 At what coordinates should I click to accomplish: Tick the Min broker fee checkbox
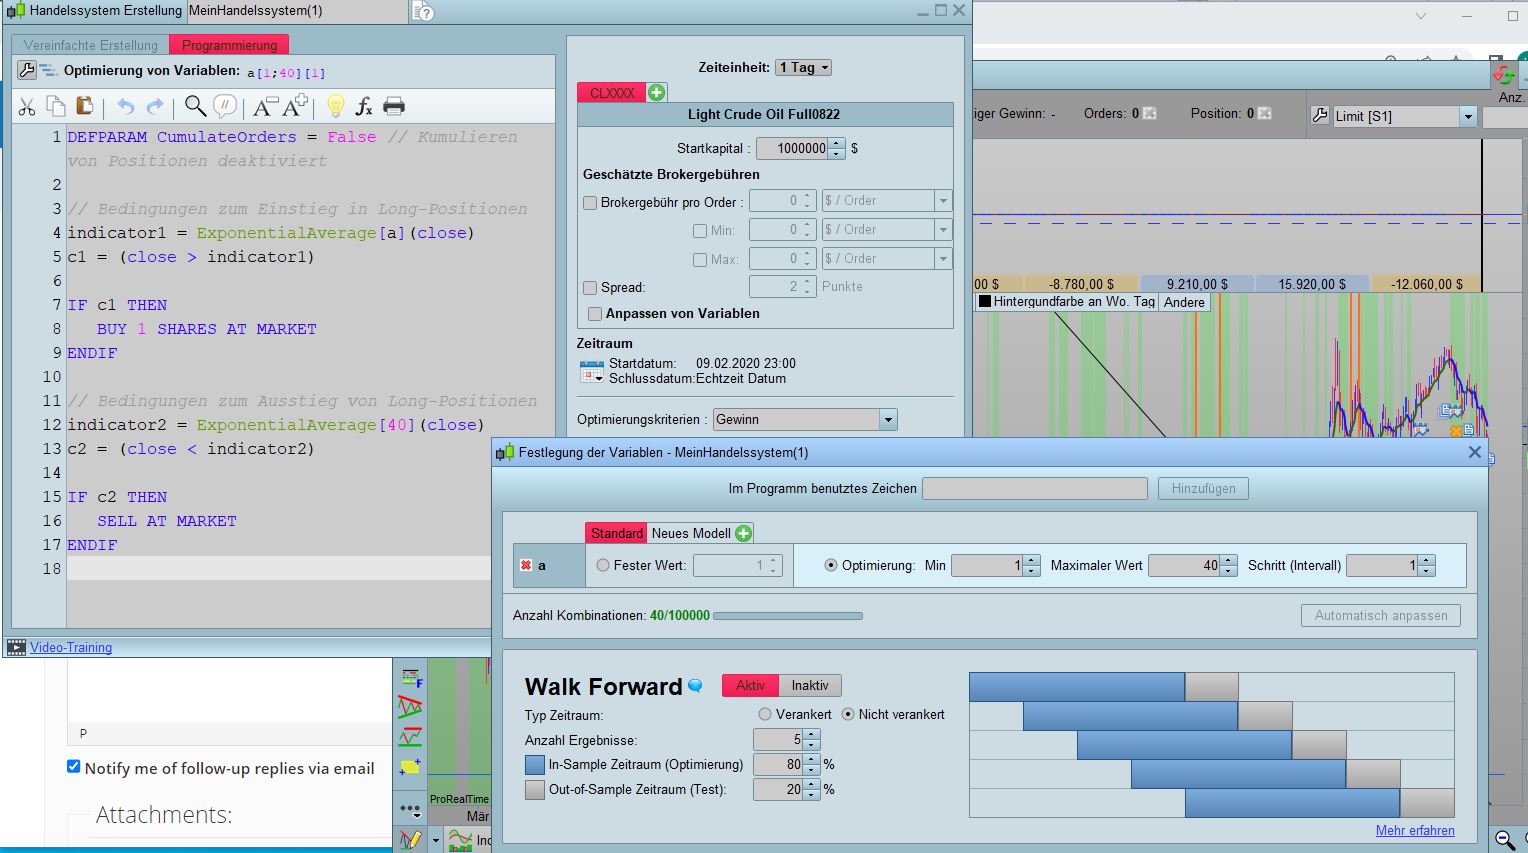coord(700,231)
